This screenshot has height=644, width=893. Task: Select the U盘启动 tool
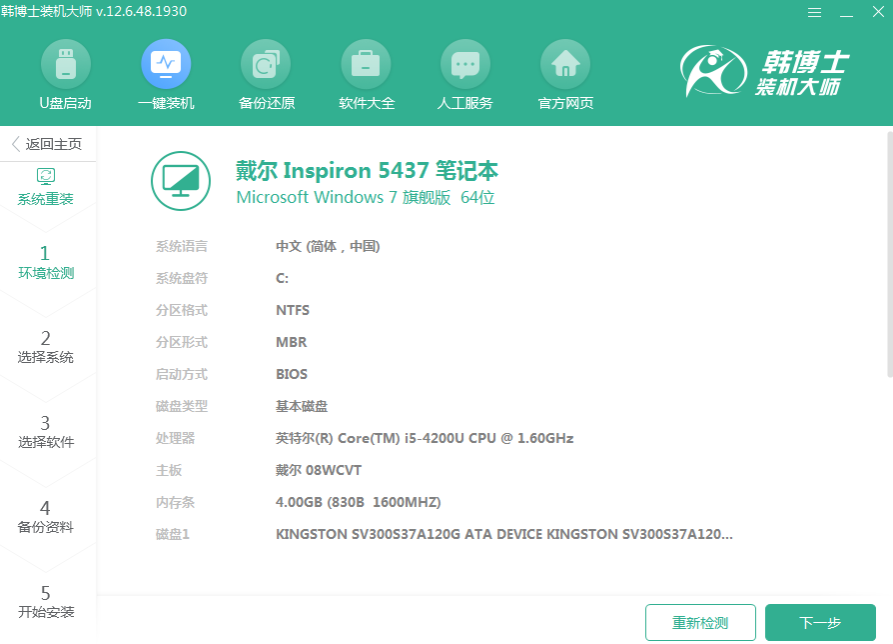click(x=65, y=74)
